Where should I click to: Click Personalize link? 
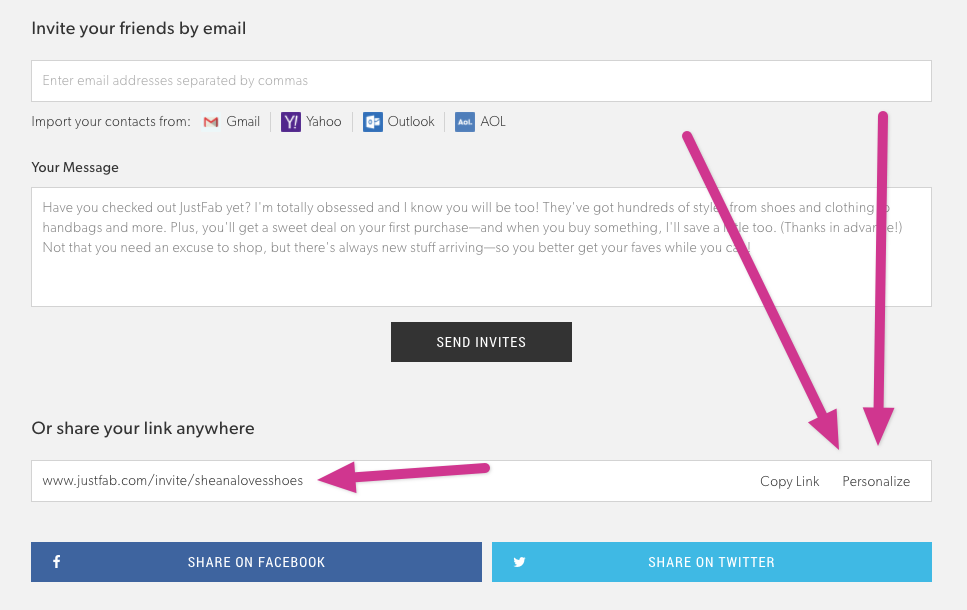(876, 481)
